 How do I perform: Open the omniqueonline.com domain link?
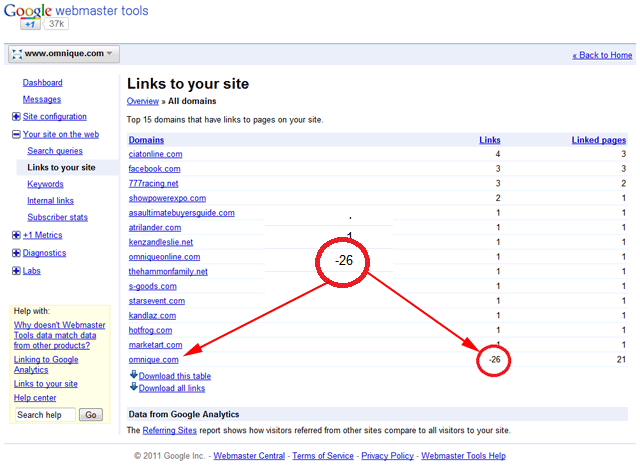tap(164, 257)
